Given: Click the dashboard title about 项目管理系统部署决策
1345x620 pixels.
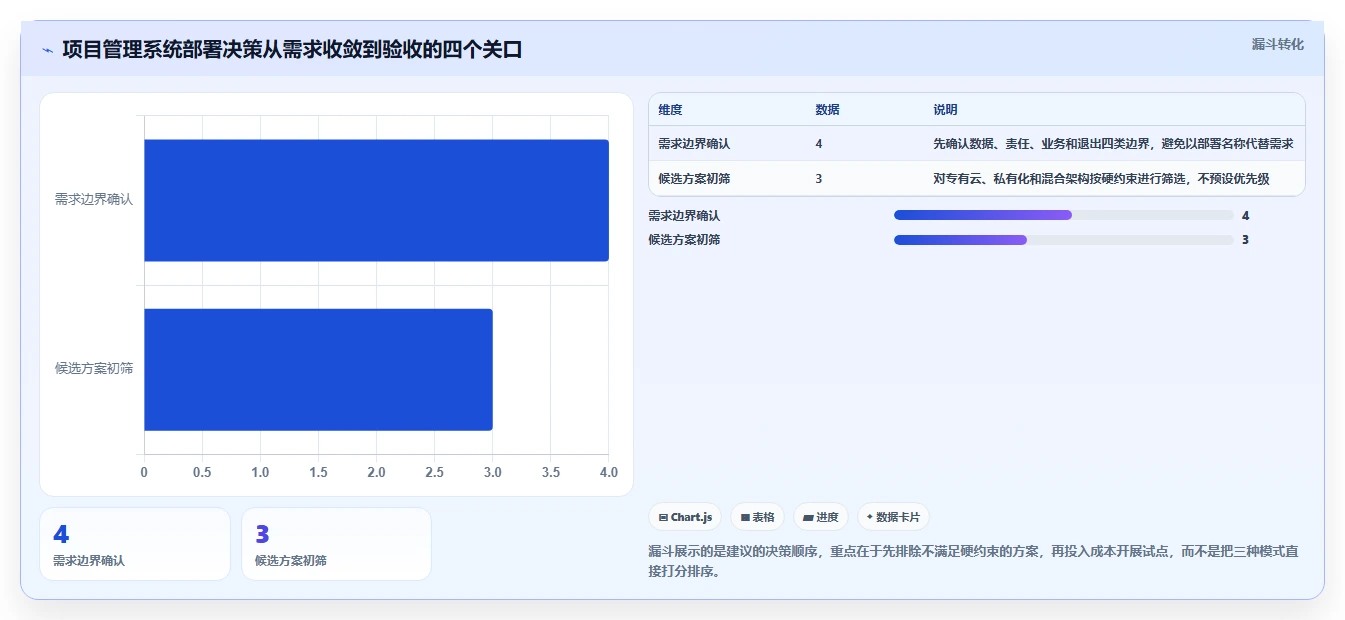Looking at the screenshot, I should click(292, 50).
